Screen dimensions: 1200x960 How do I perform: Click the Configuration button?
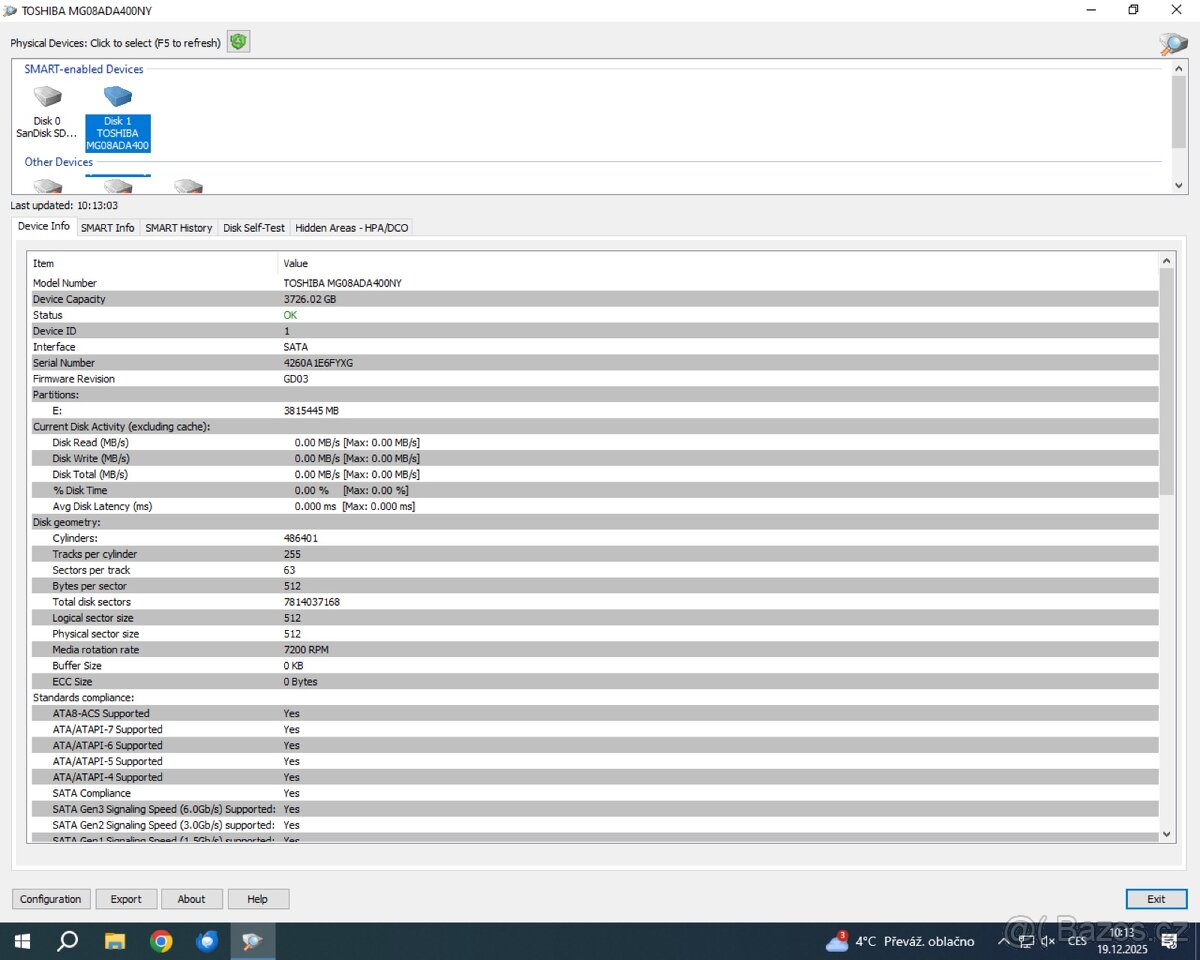[51, 899]
